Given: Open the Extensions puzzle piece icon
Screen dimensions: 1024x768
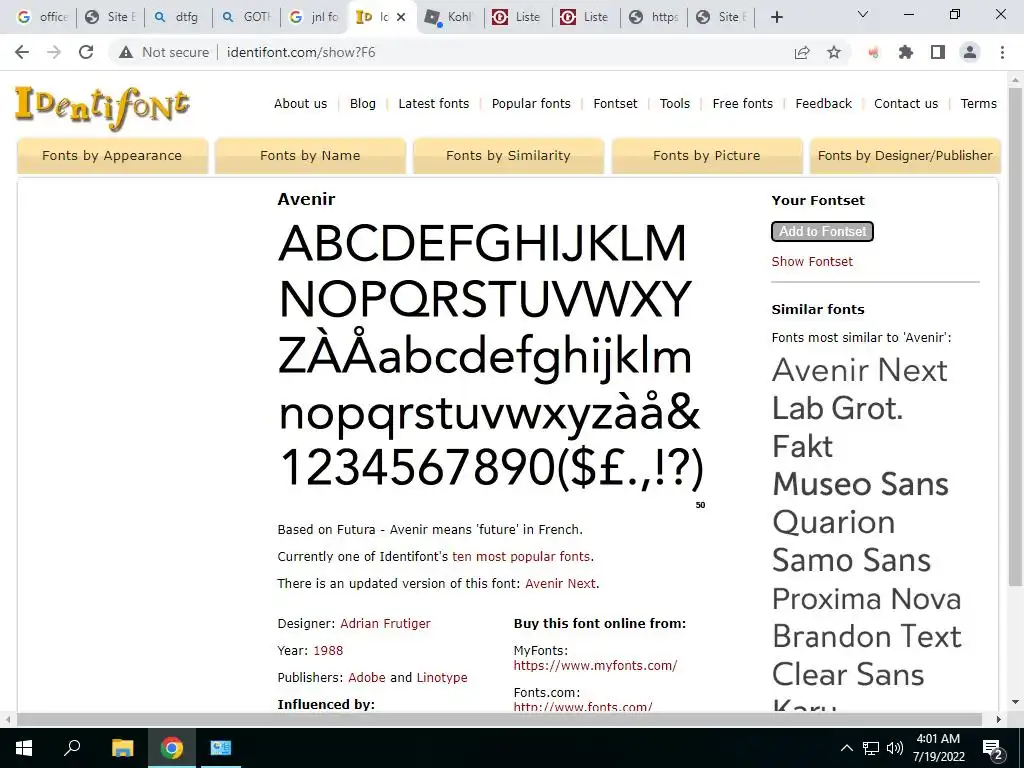Looking at the screenshot, I should coord(906,52).
